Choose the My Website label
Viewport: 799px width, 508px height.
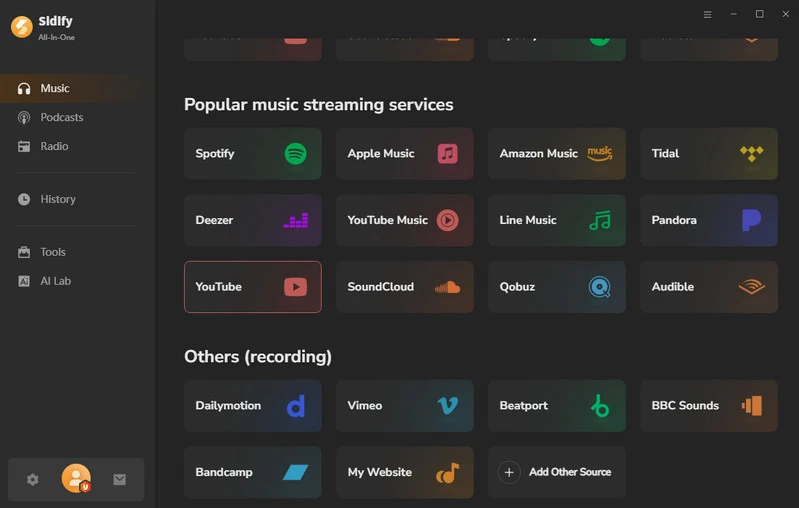pyautogui.click(x=379, y=472)
